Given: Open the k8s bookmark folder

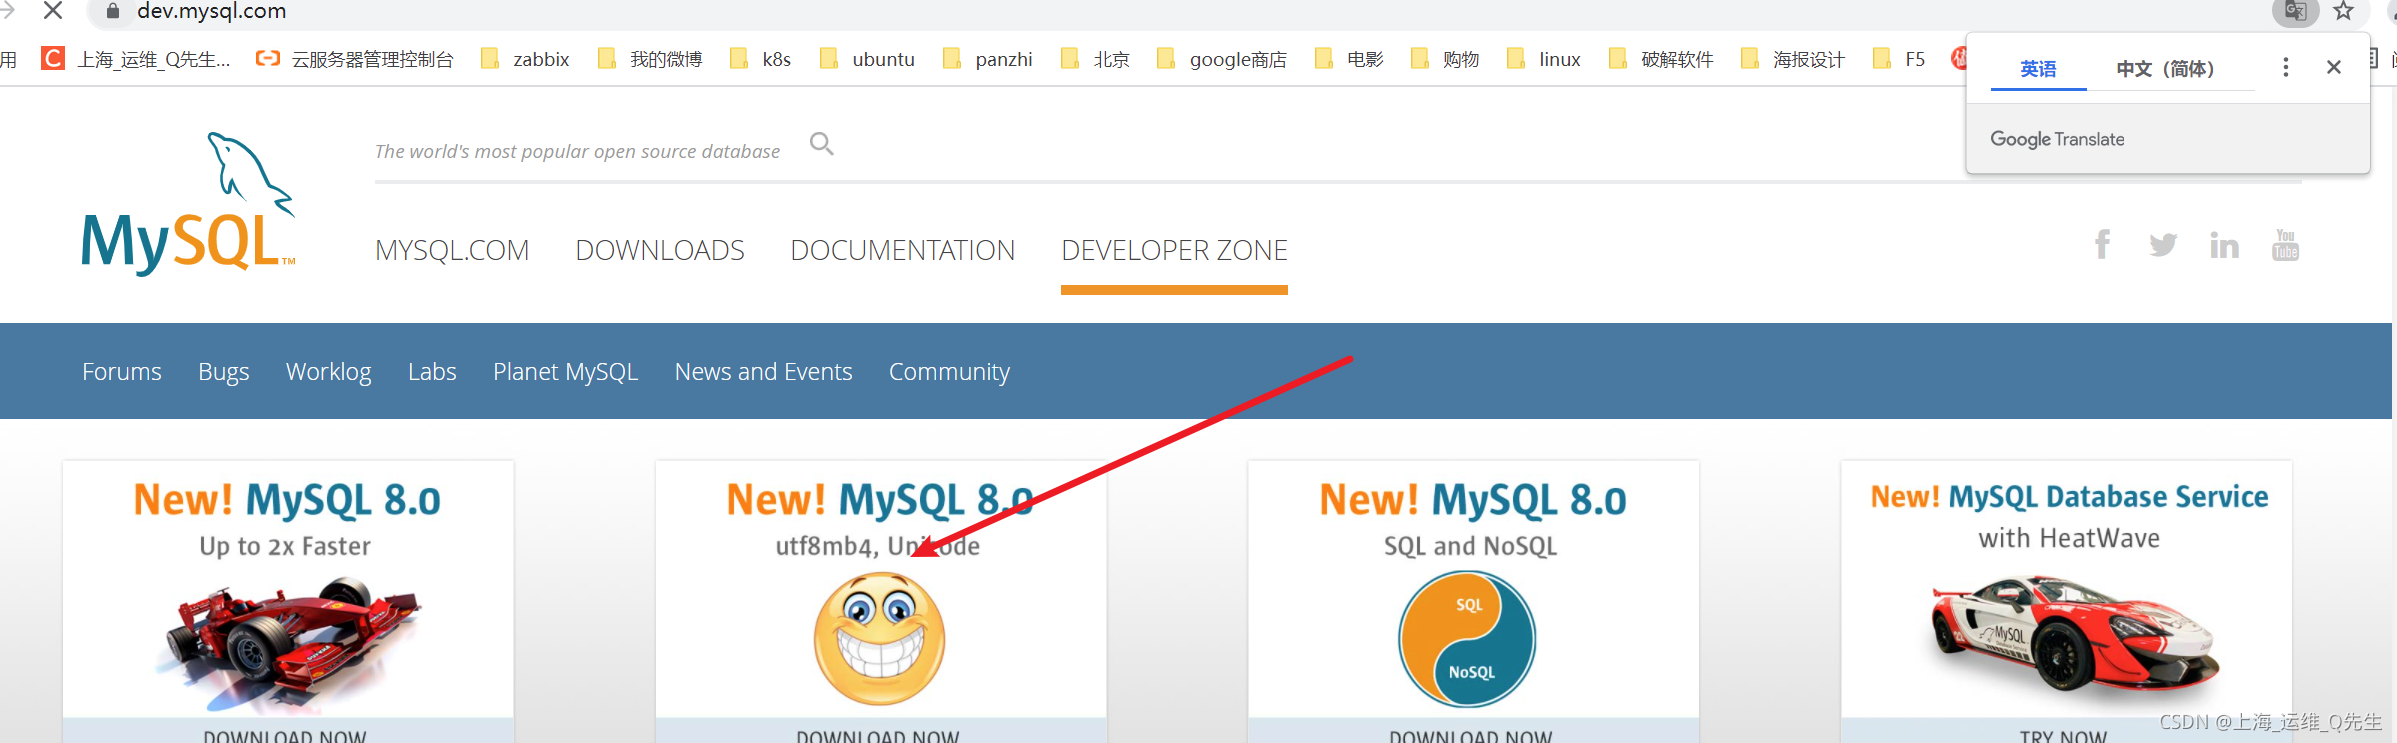Looking at the screenshot, I should (761, 59).
